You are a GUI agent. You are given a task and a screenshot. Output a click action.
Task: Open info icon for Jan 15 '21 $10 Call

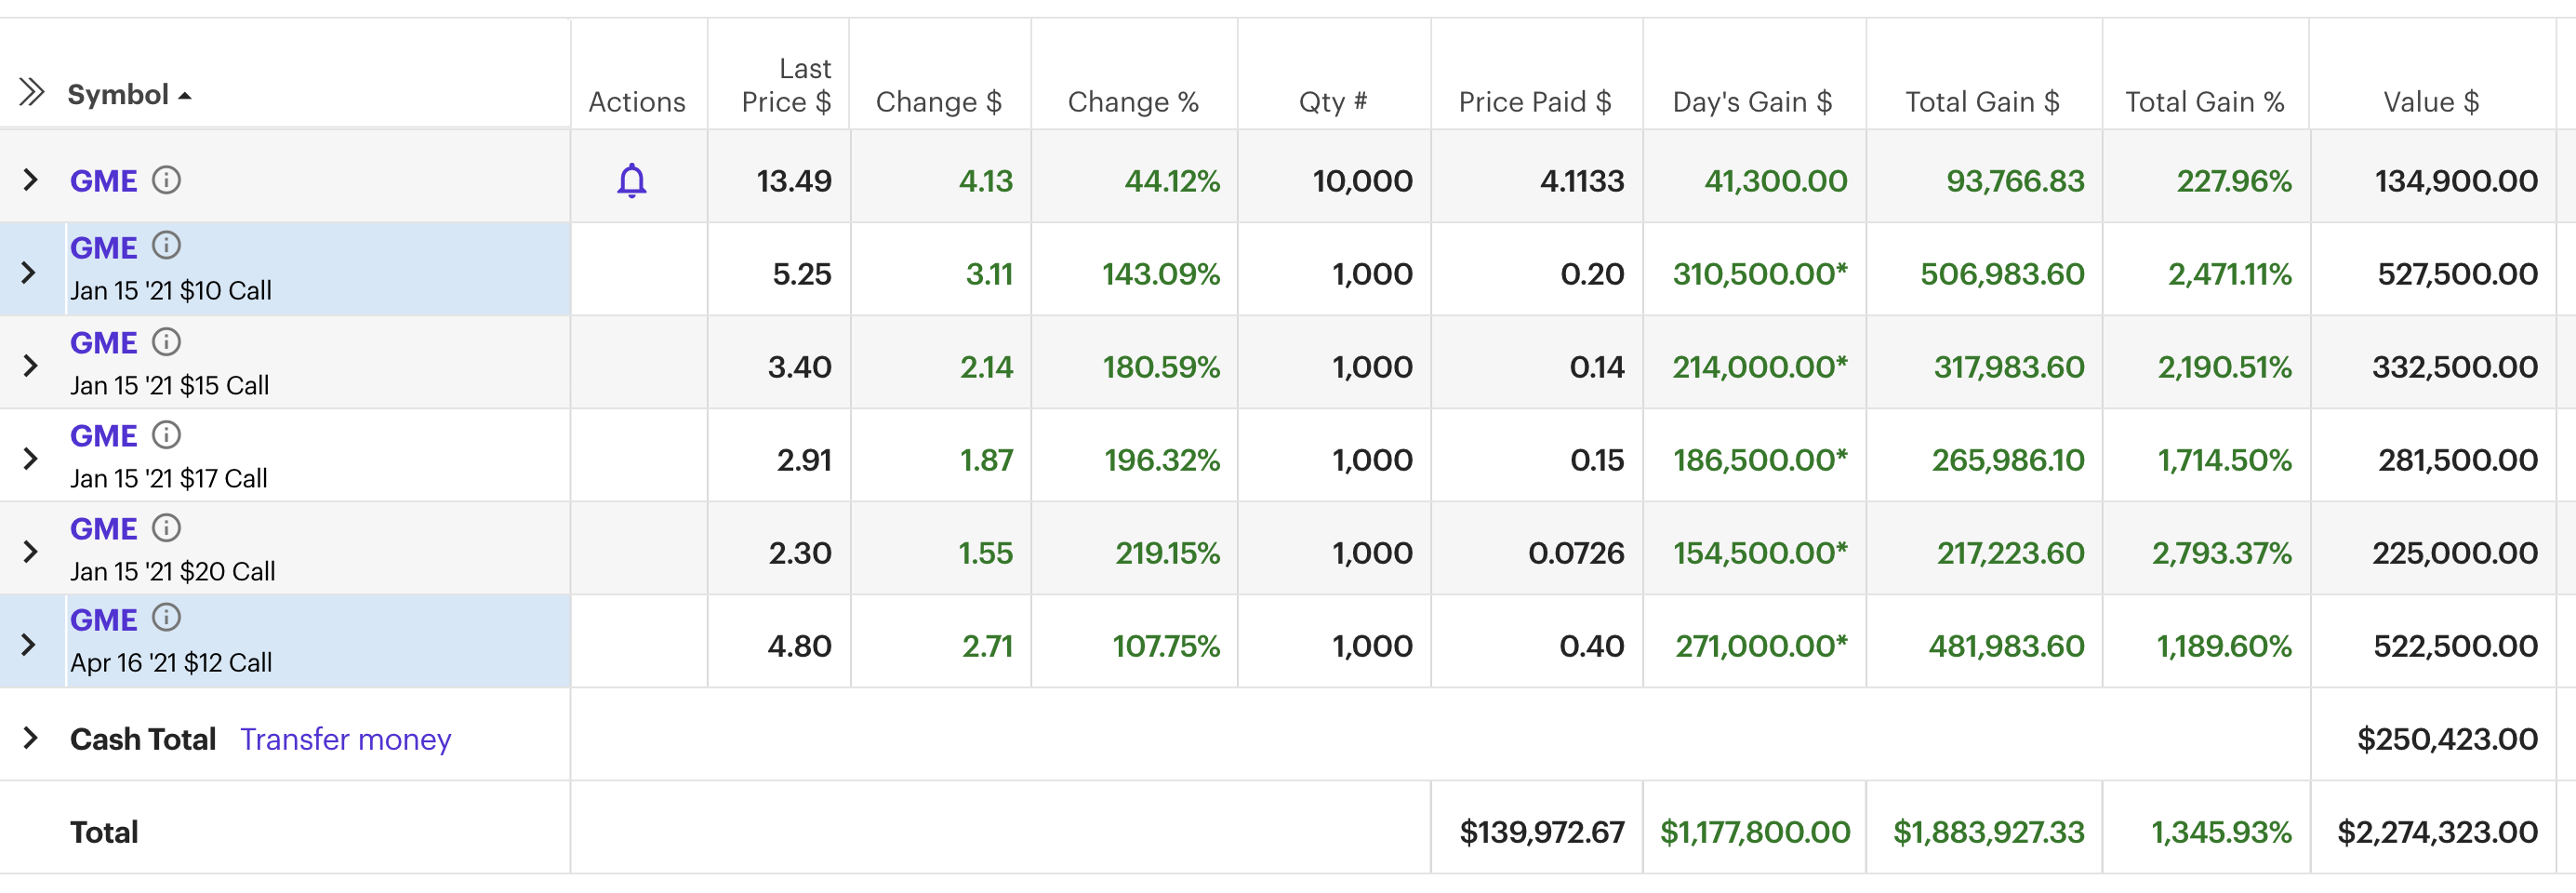click(x=166, y=246)
